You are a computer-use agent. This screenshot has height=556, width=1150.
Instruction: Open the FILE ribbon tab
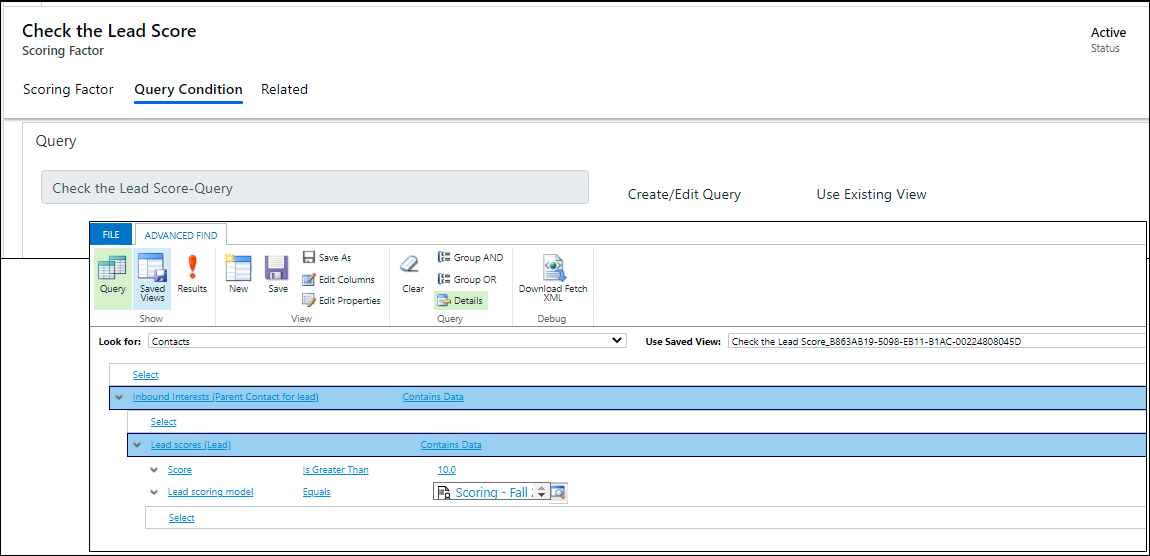tap(111, 235)
